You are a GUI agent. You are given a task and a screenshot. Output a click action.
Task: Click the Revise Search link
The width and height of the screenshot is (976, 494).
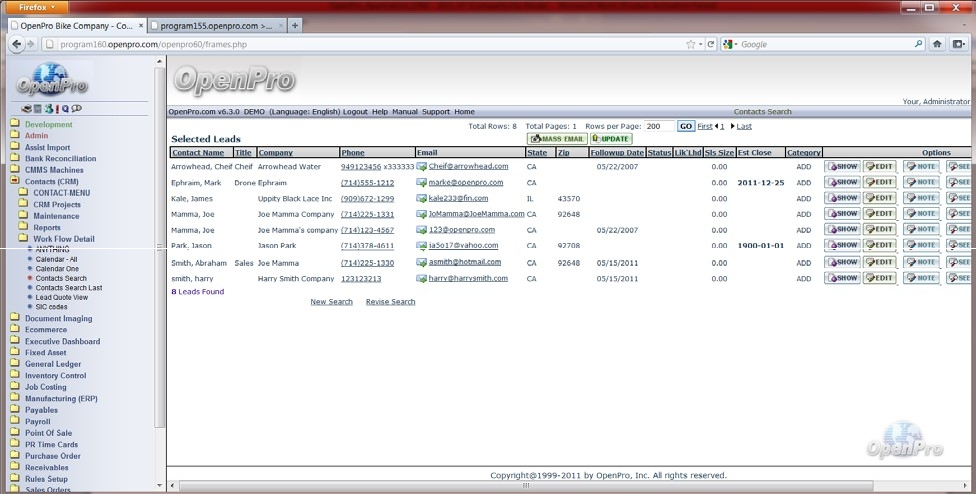(390, 301)
